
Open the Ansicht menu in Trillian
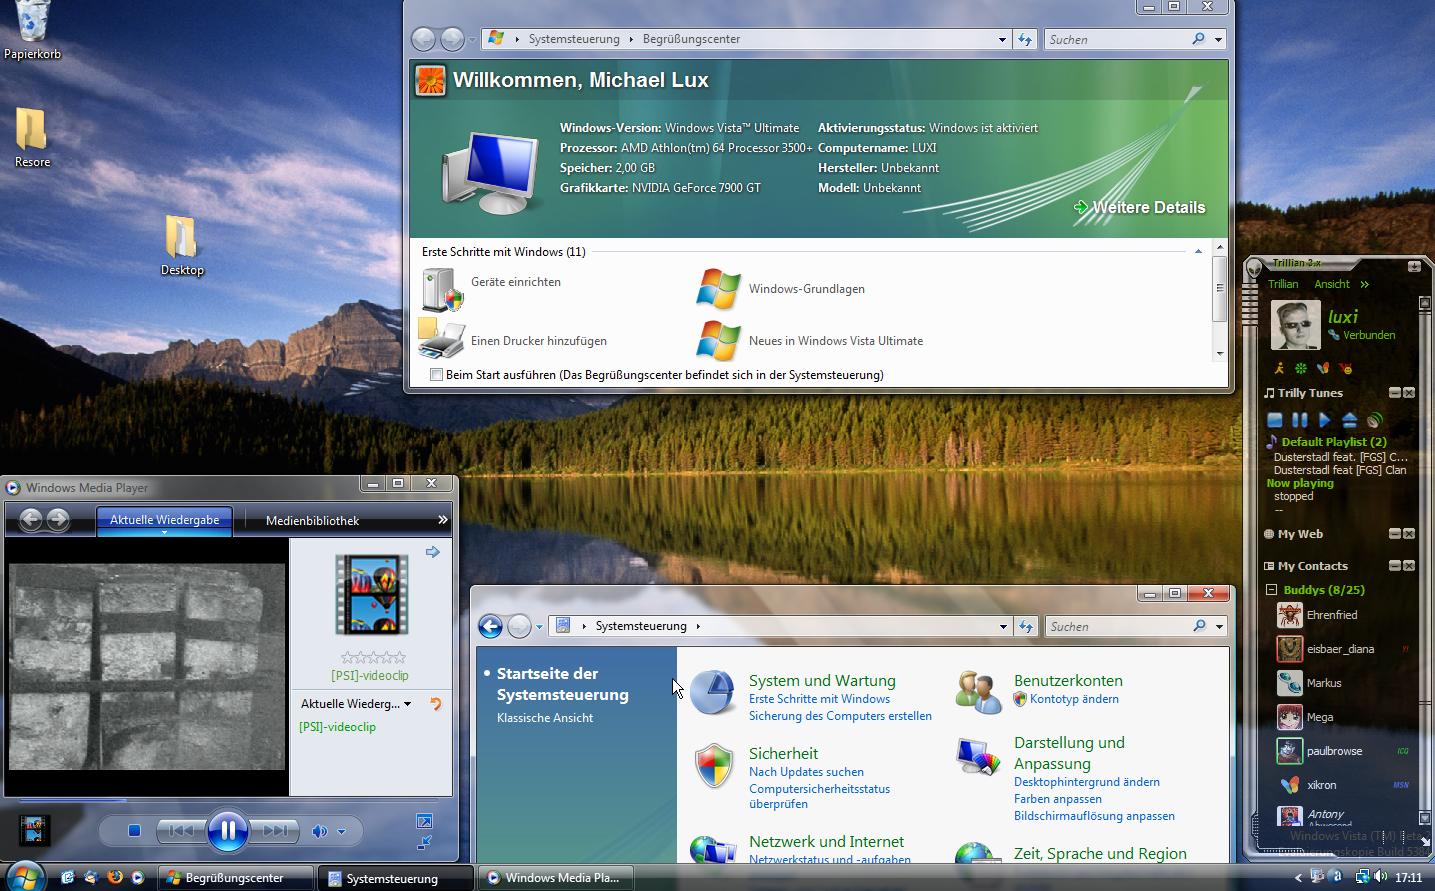[x=1332, y=284]
